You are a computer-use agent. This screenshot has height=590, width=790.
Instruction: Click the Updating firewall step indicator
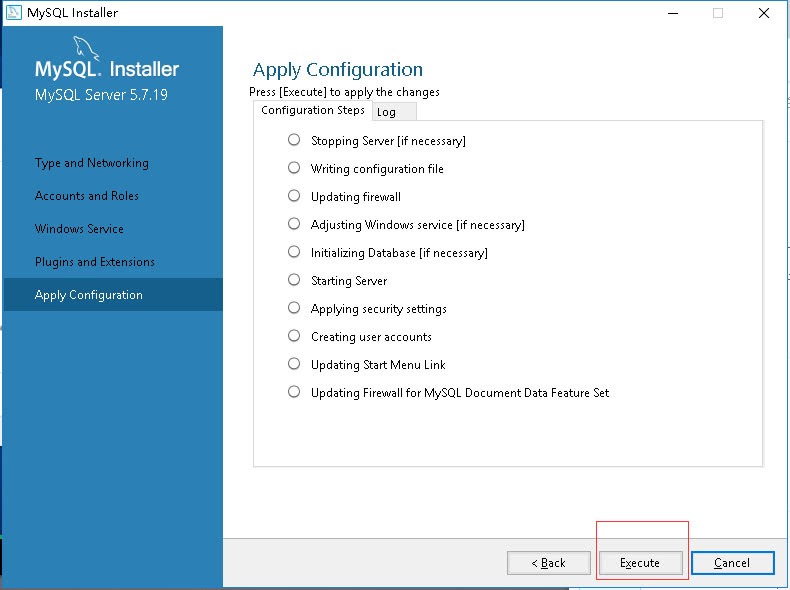(x=294, y=195)
